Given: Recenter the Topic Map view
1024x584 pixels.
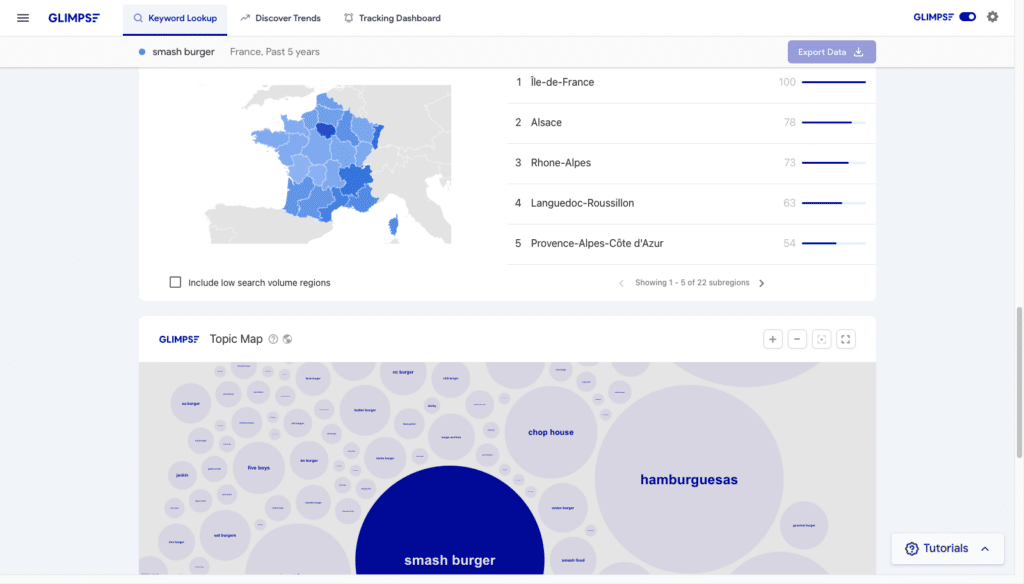Looking at the screenshot, I should click(x=822, y=339).
